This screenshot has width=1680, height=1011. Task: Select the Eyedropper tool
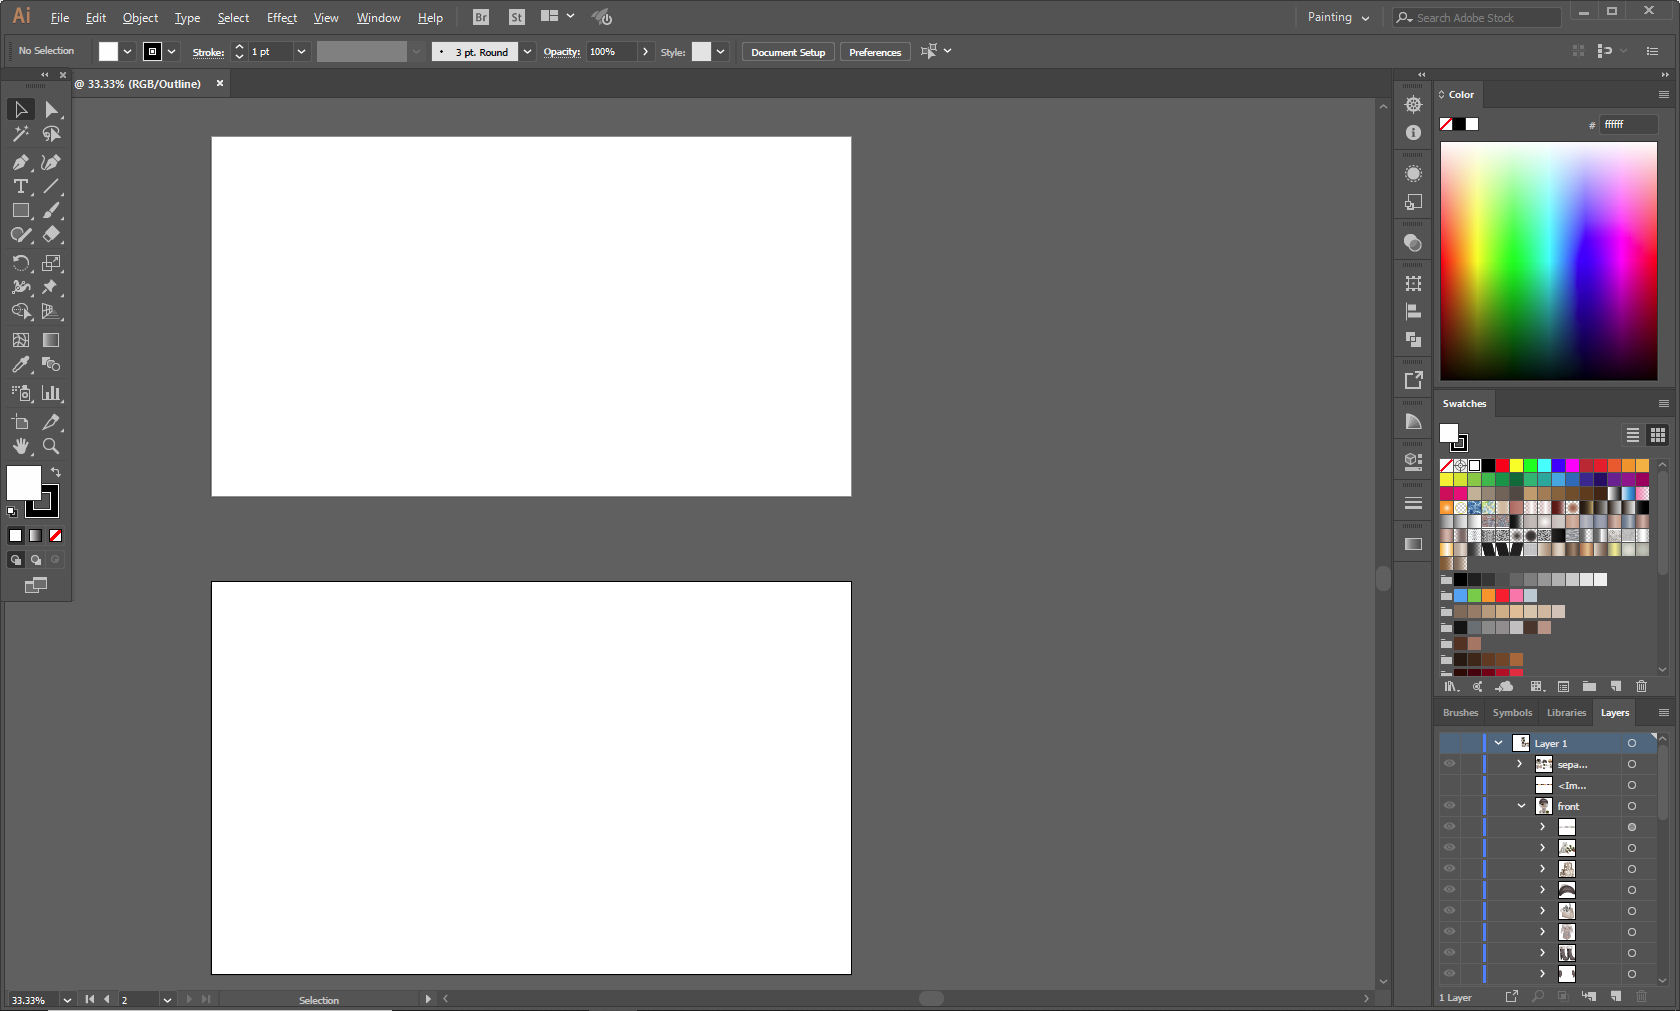click(x=21, y=365)
